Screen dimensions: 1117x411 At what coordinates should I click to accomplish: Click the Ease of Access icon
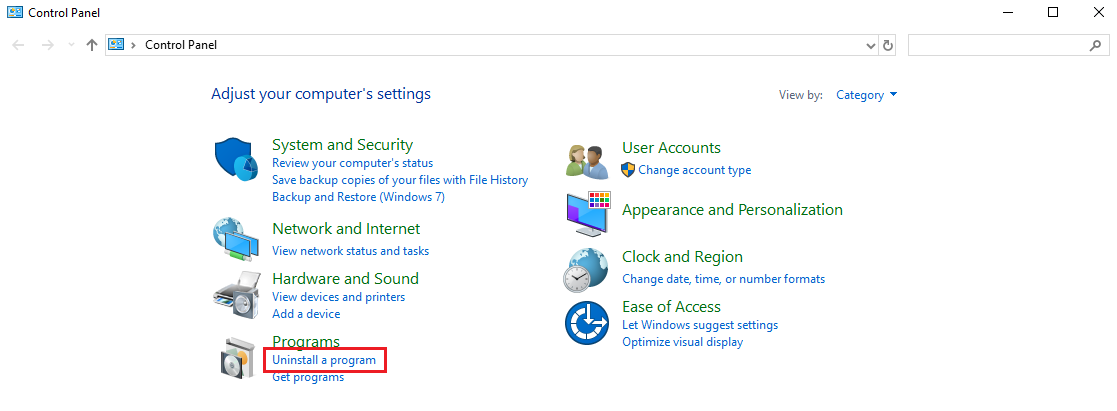tap(587, 323)
